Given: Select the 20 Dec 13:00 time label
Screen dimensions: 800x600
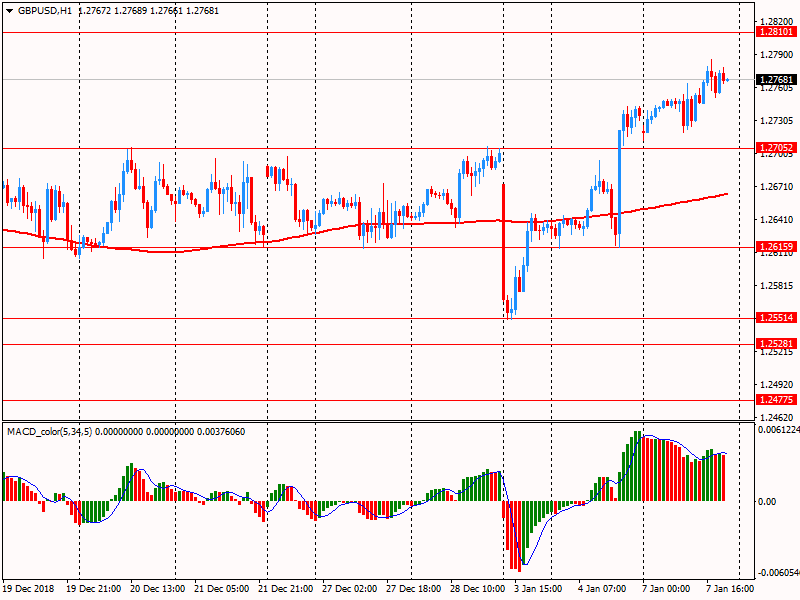Looking at the screenshot, I should (158, 590).
